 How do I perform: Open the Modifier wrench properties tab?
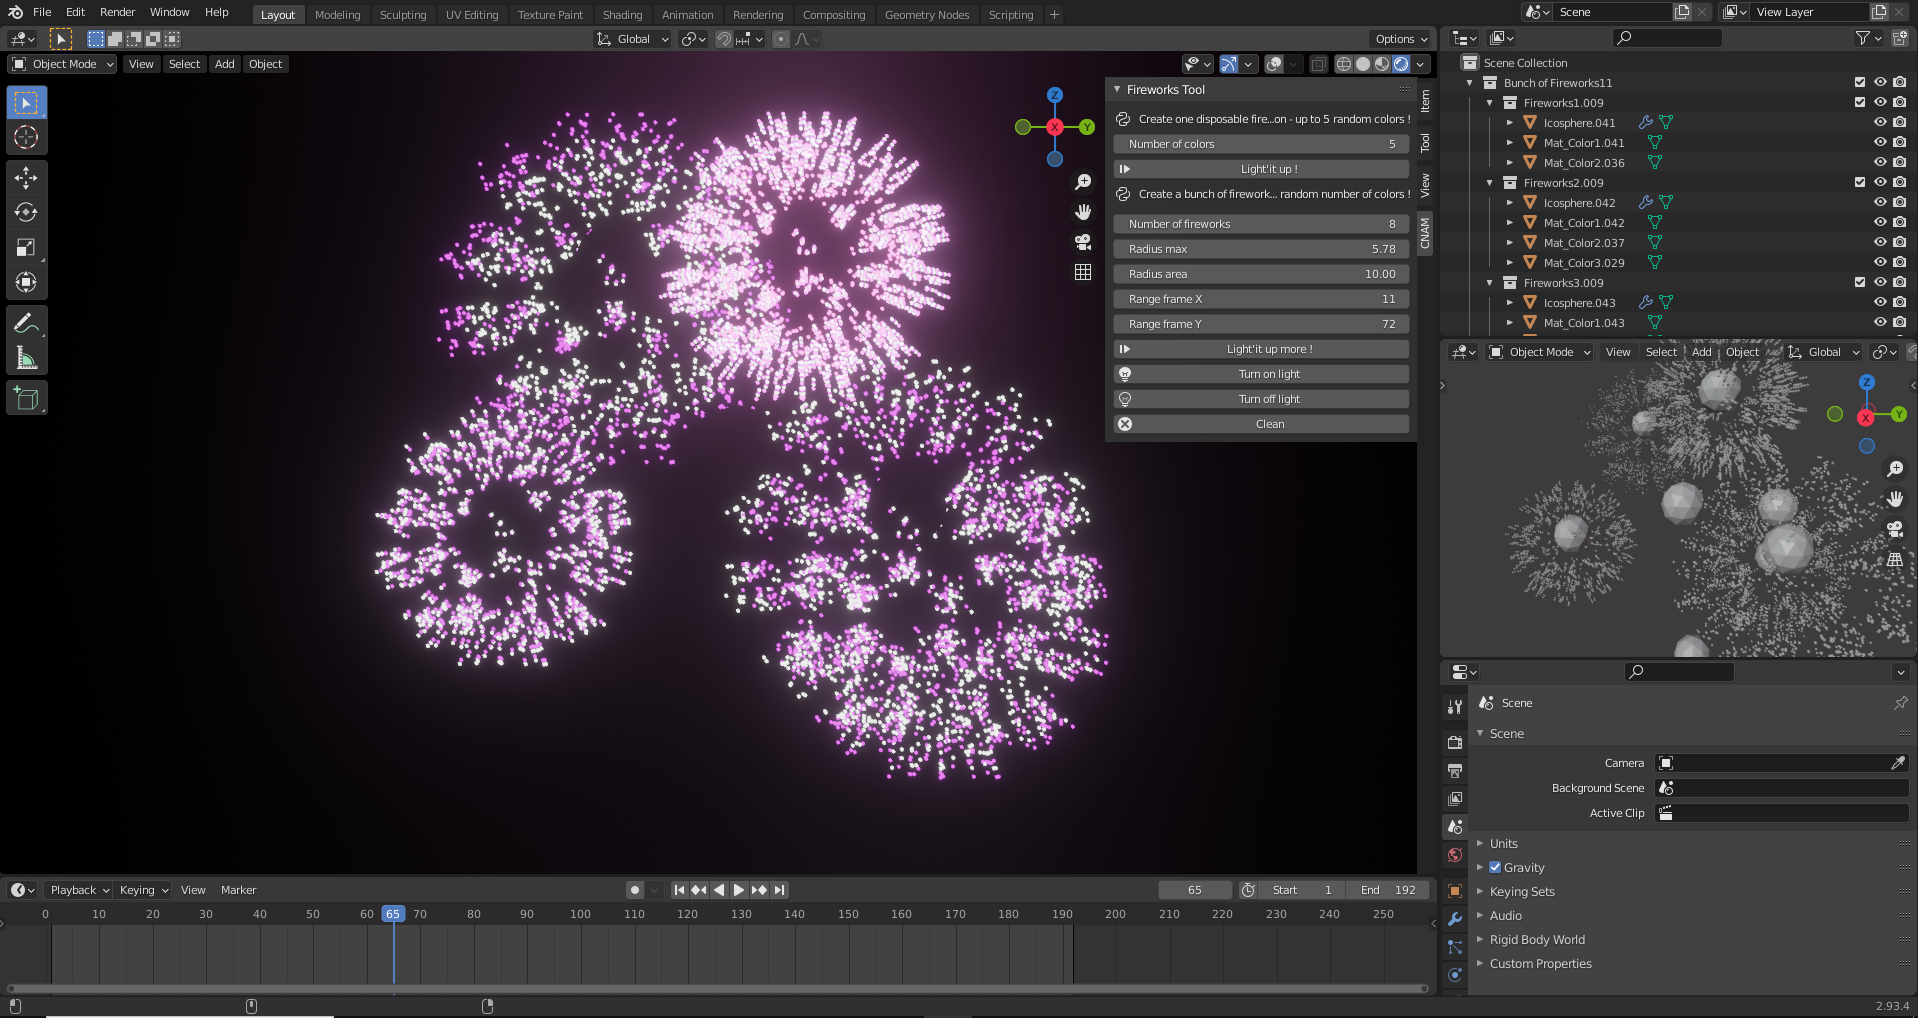coord(1455,919)
